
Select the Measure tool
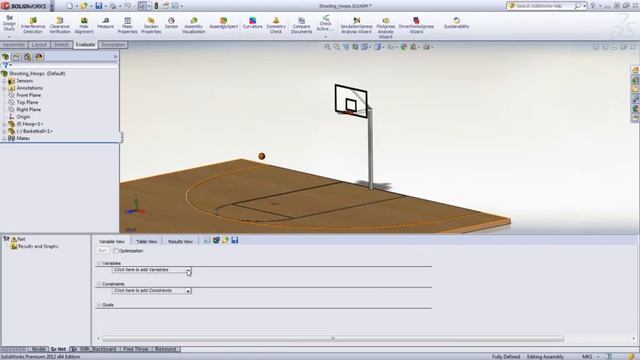point(105,23)
